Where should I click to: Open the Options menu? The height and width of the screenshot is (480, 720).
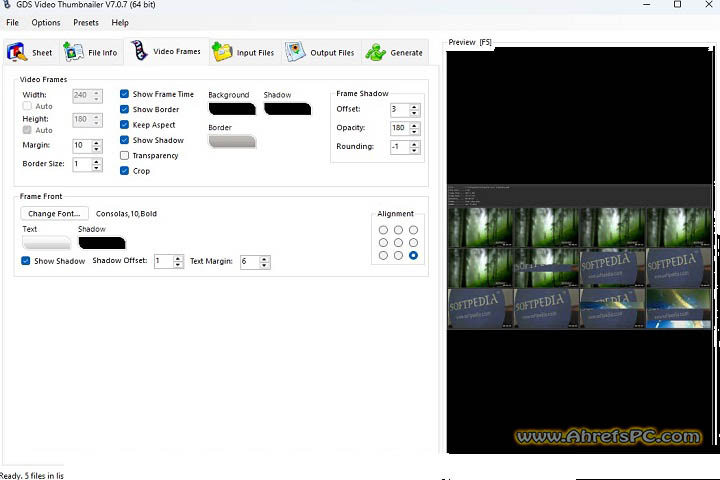pyautogui.click(x=46, y=23)
